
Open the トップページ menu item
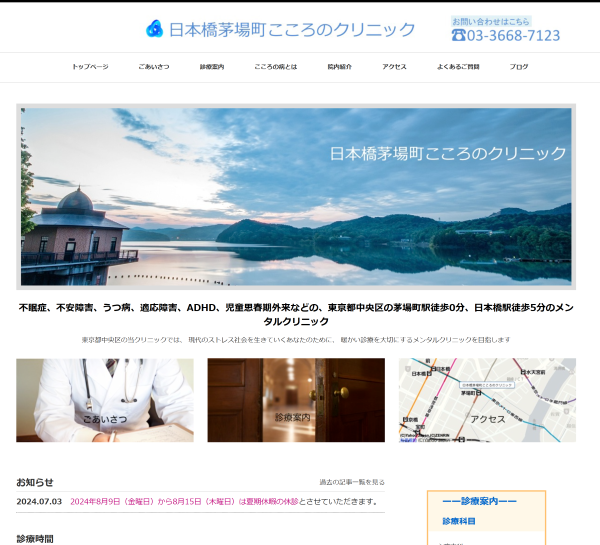click(x=90, y=67)
